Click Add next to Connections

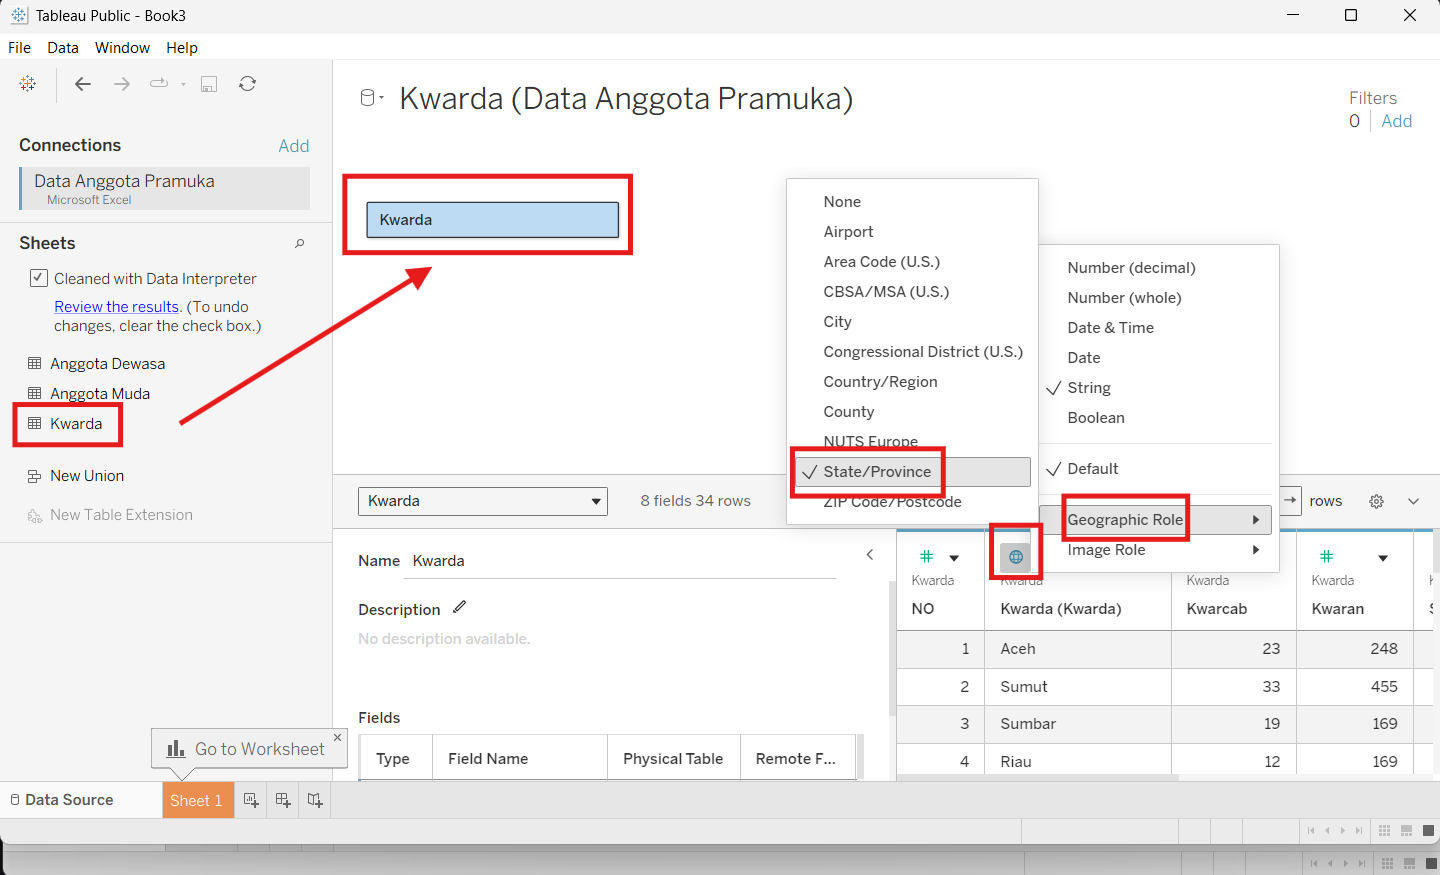(294, 146)
